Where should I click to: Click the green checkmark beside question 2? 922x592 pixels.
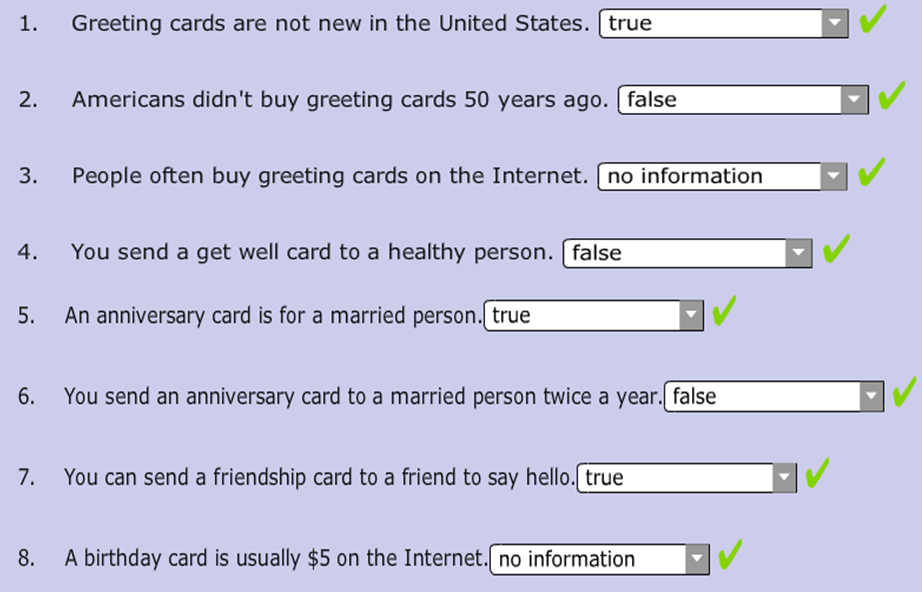(x=892, y=97)
